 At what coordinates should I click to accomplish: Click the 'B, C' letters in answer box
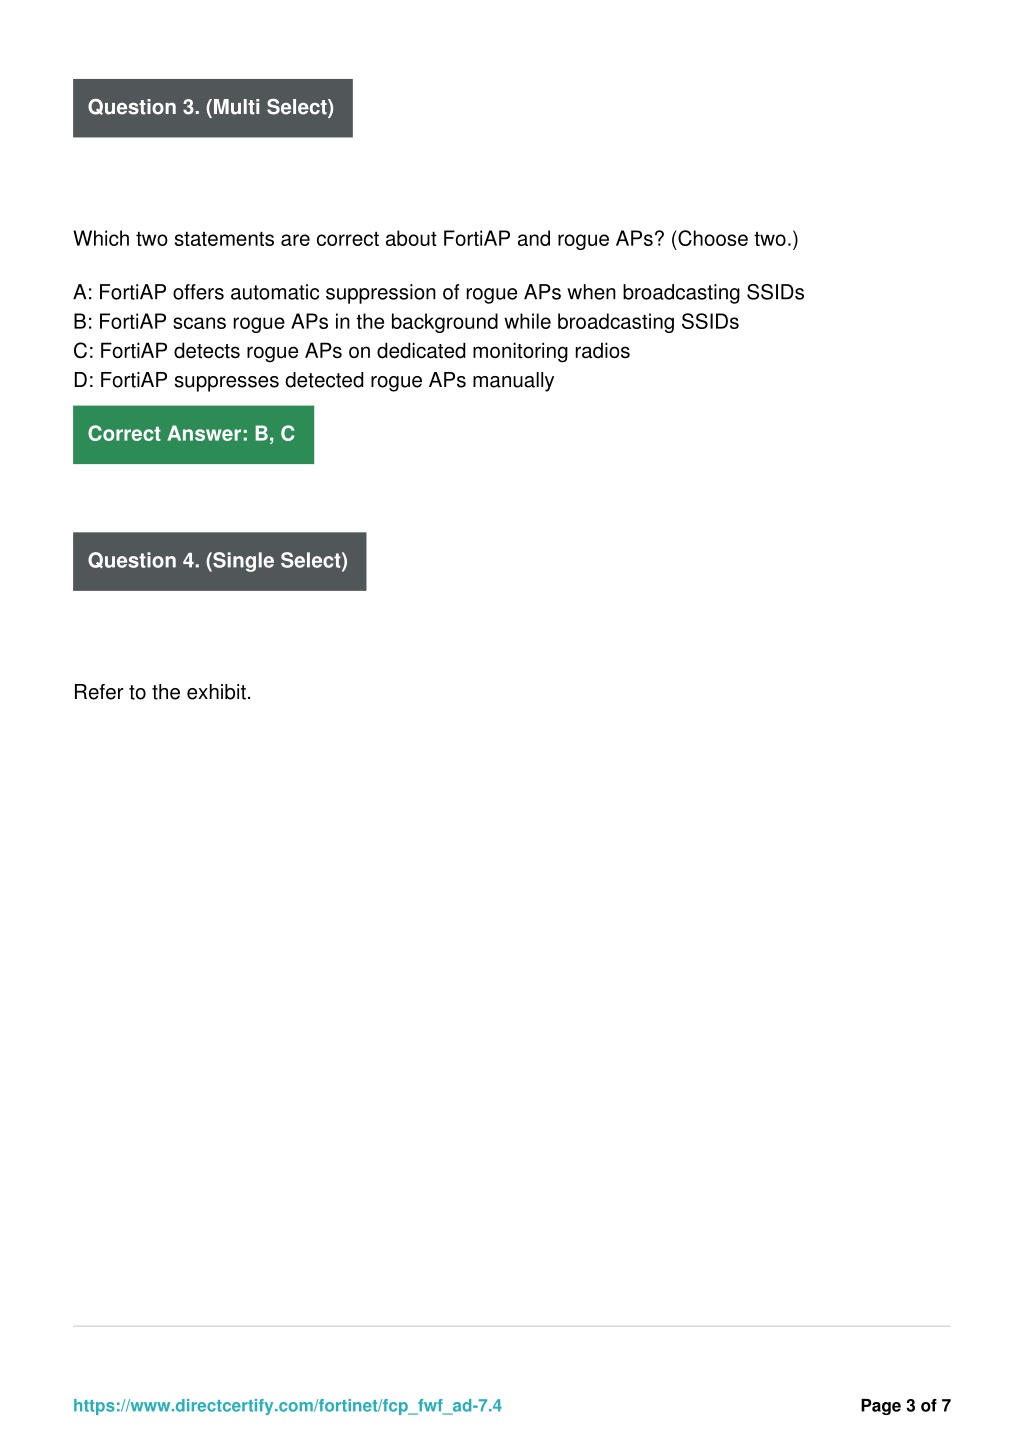tap(275, 434)
